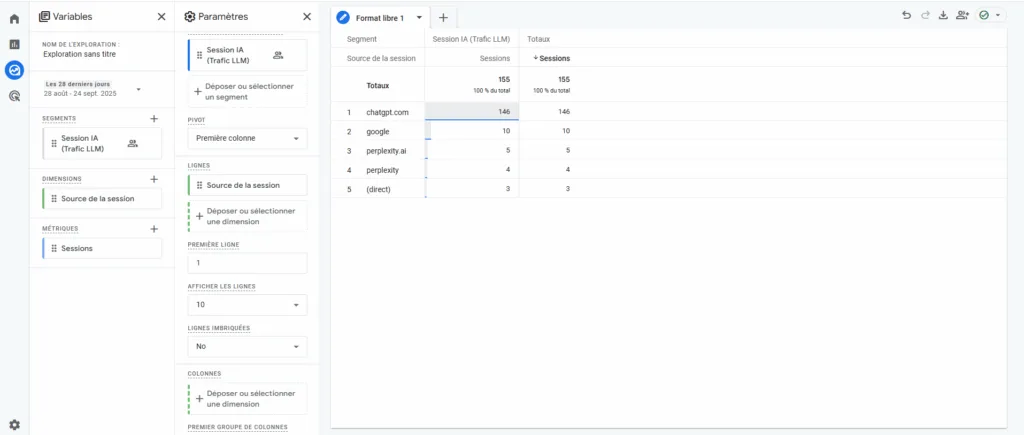Close the Paramètres panel
This screenshot has height=435, width=1024.
(x=307, y=17)
